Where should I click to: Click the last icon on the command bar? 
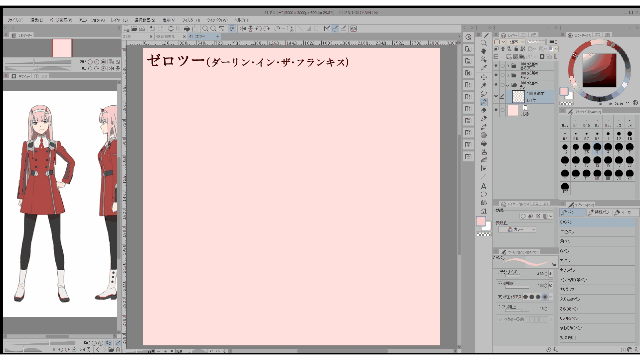353,29
